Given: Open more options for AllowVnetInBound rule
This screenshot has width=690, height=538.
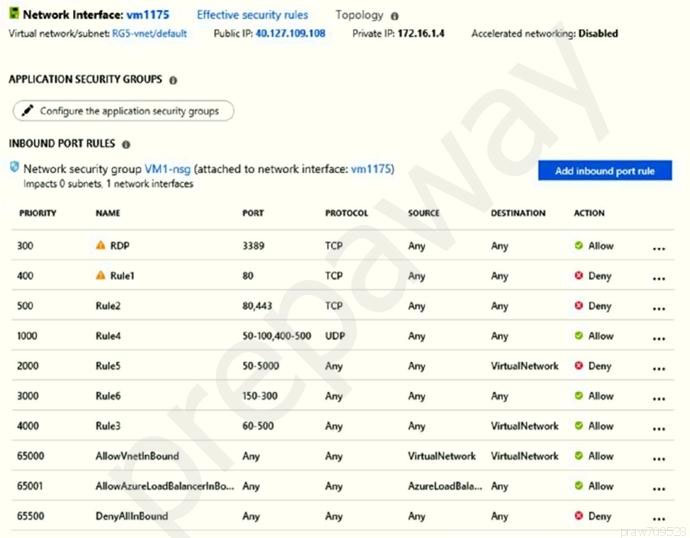Looking at the screenshot, I should coord(659,459).
